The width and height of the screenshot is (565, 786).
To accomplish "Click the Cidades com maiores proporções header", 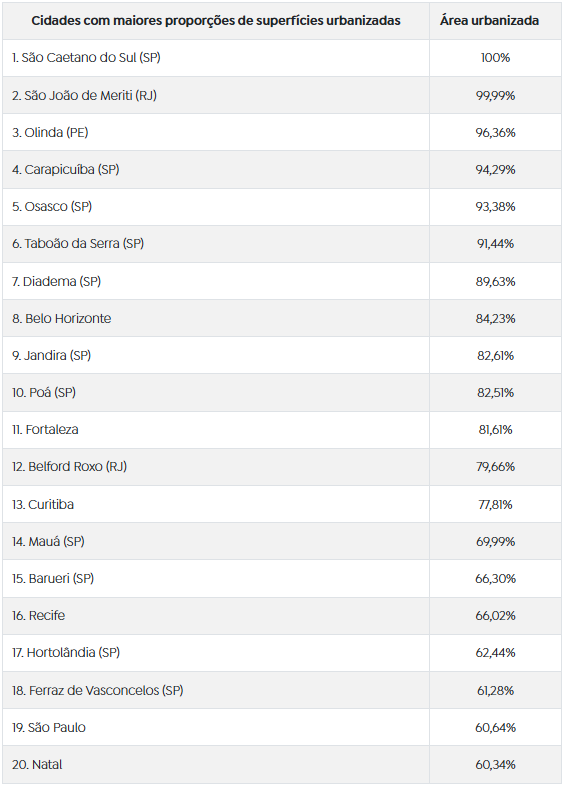I will coord(216,21).
